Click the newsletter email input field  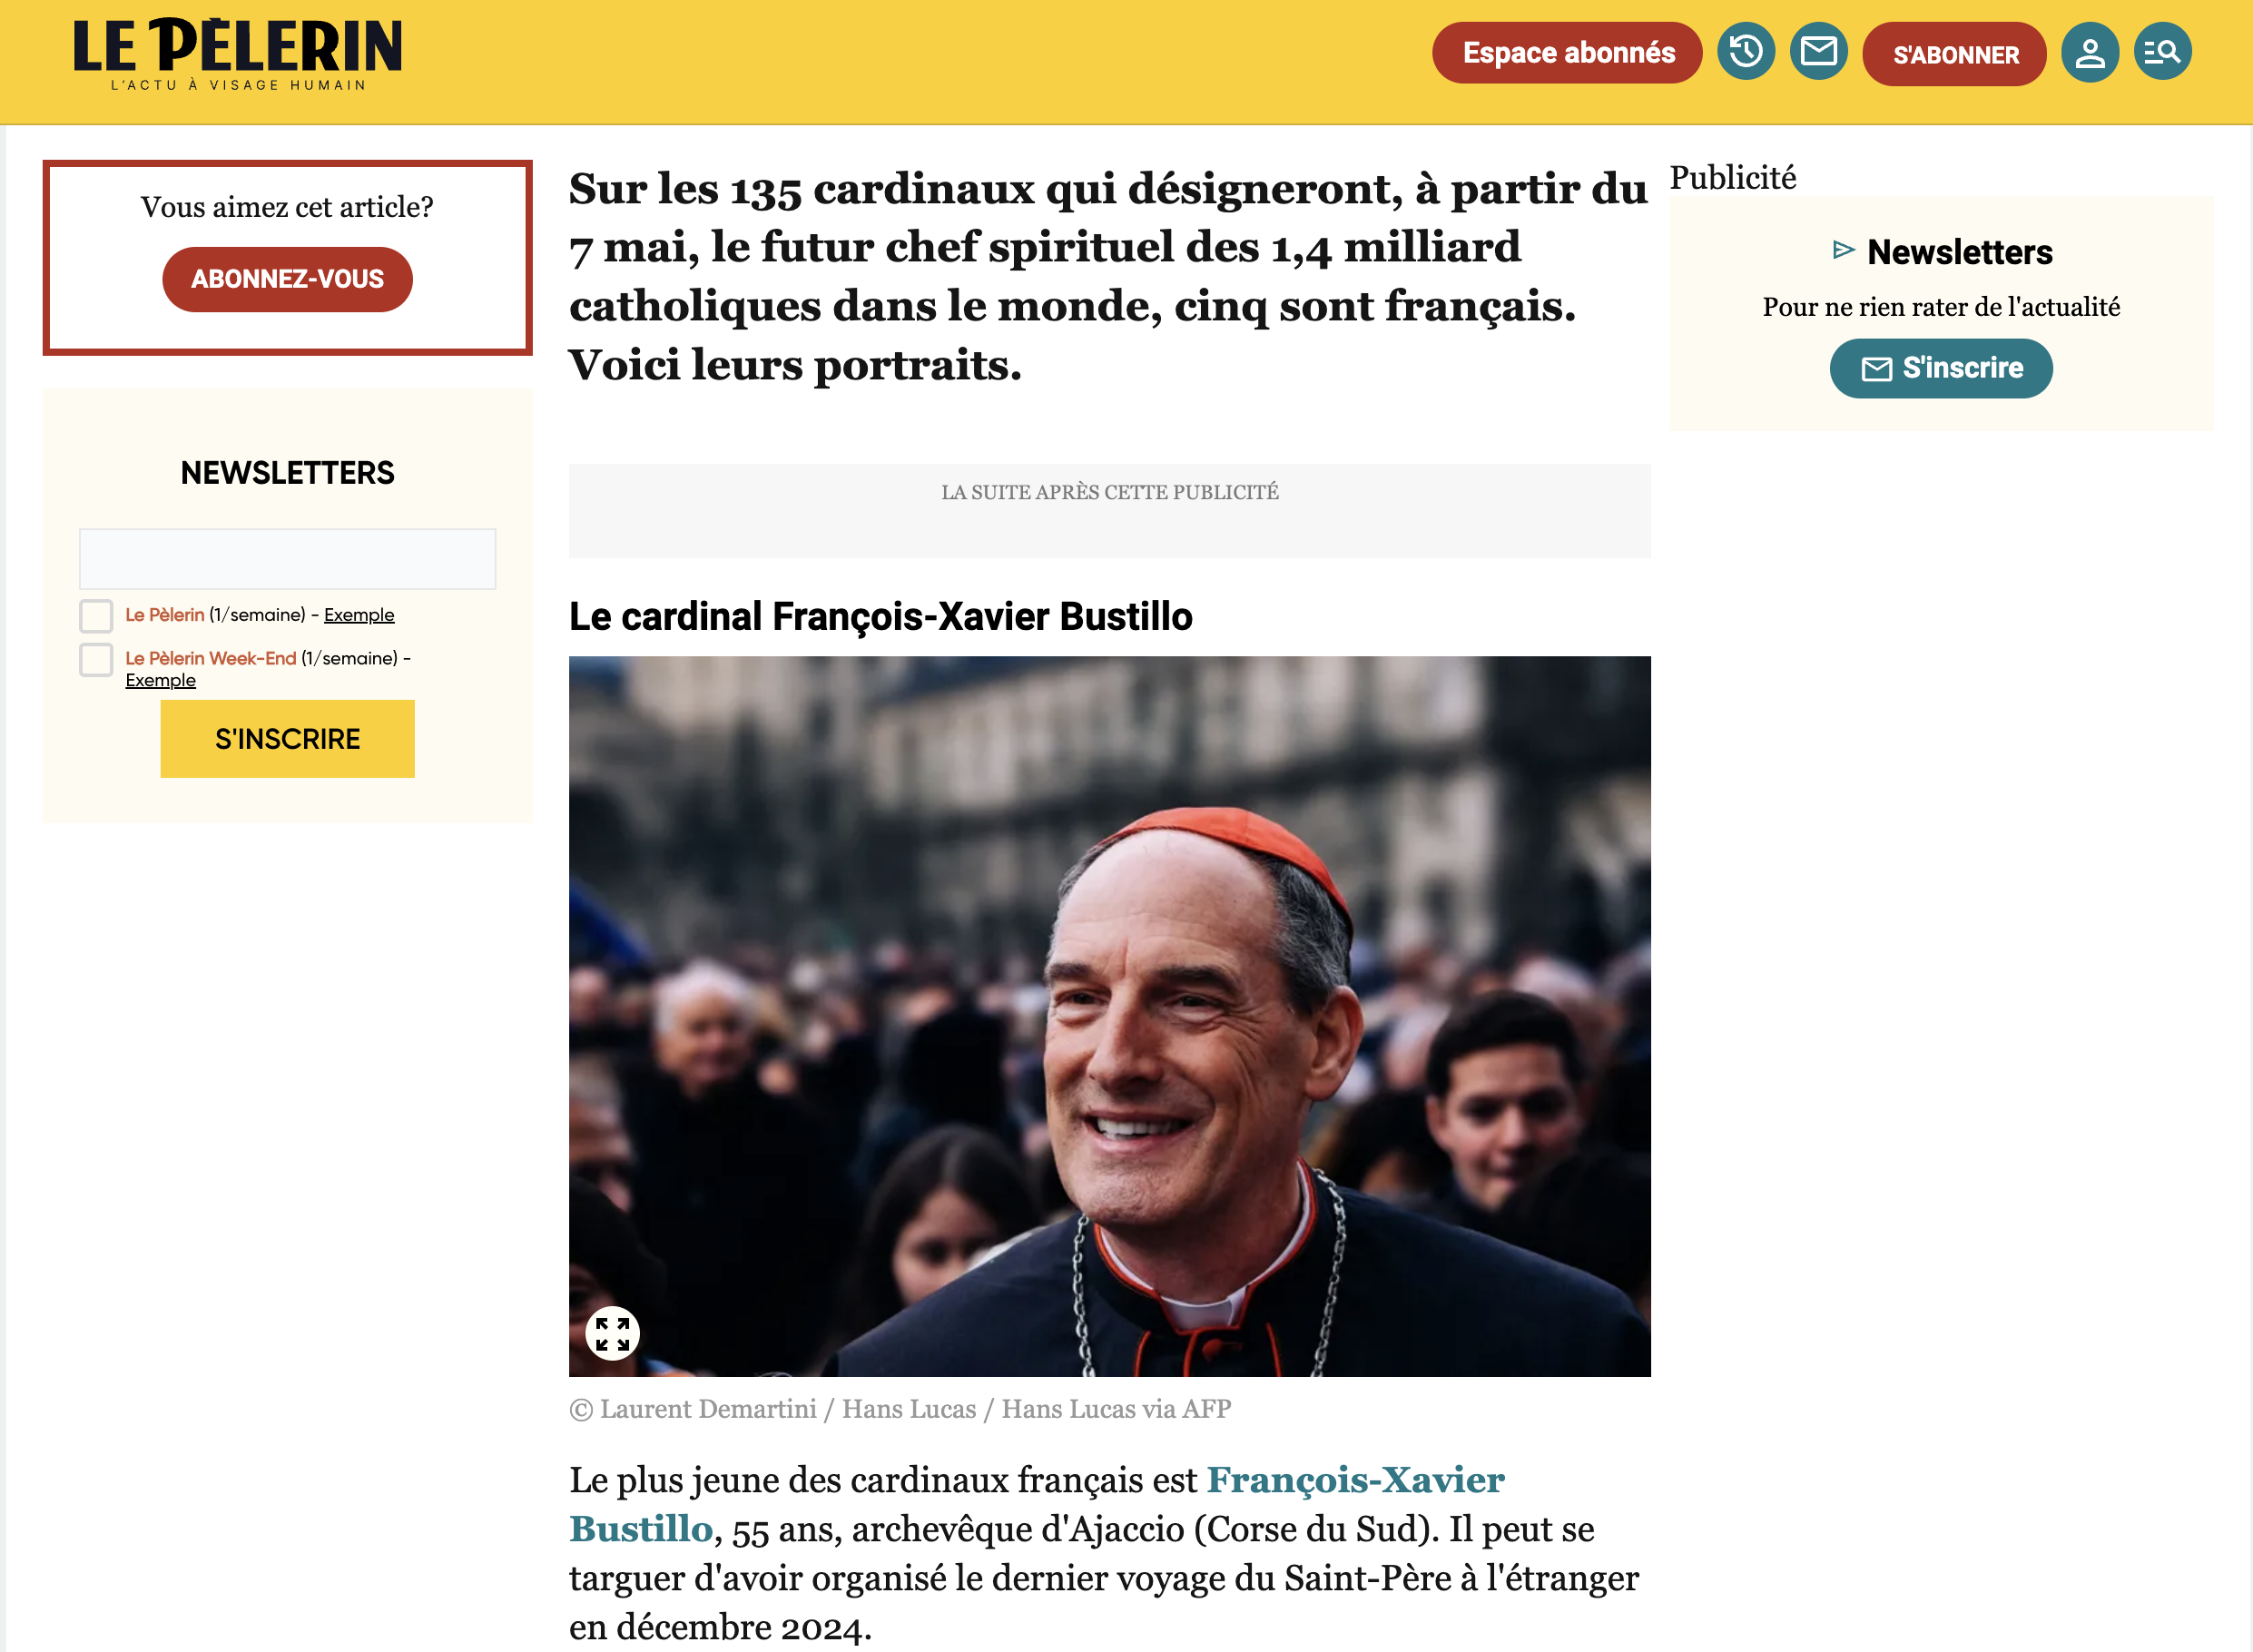(x=287, y=559)
